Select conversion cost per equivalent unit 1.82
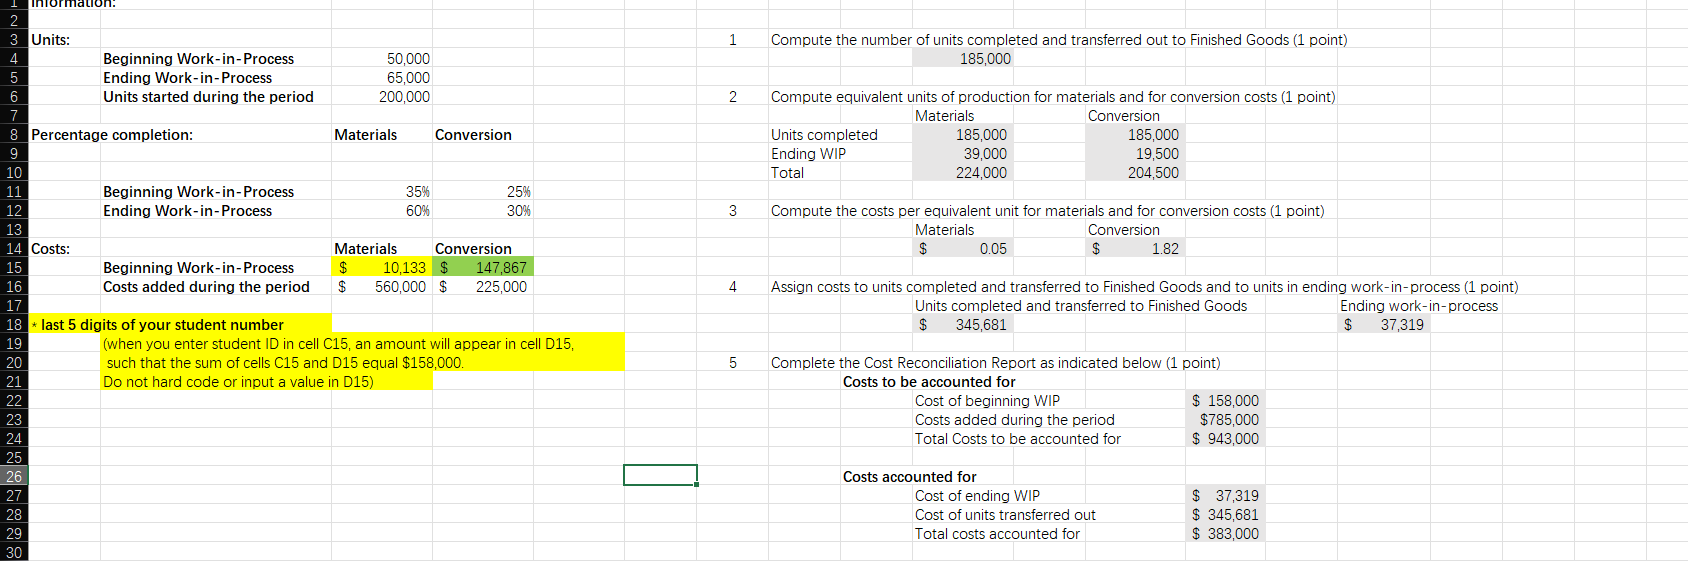1688x561 pixels. click(x=1135, y=249)
